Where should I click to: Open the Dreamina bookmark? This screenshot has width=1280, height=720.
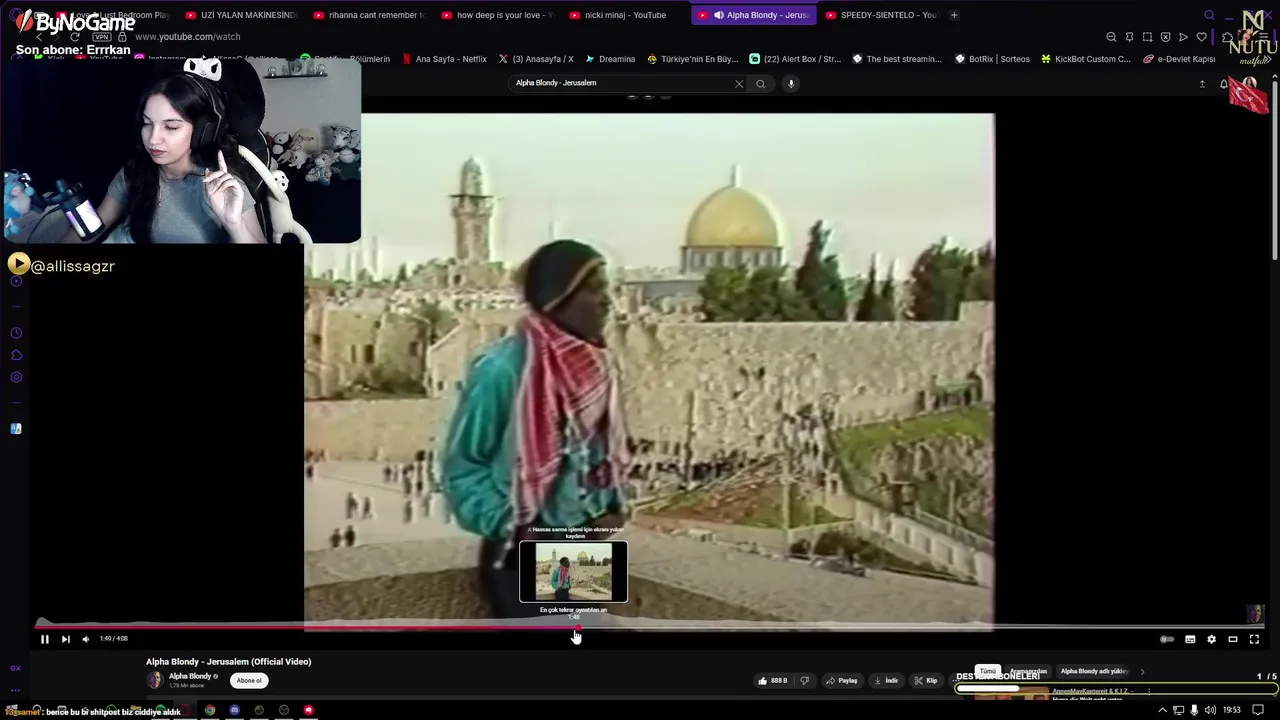point(610,59)
